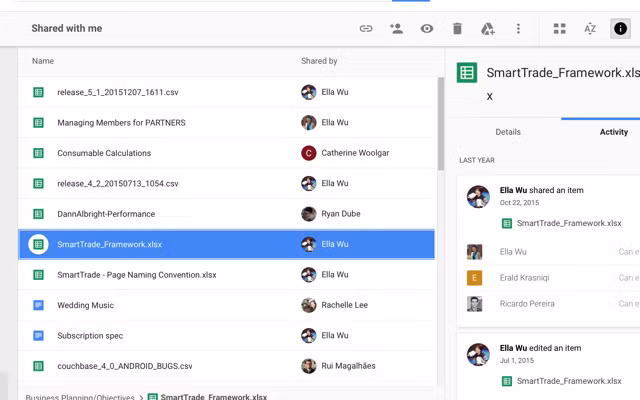Screen dimensions: 640x400
Task: Open SmartTrade_Framework.xlsx link in activity panel
Action: pyautogui.click(x=568, y=223)
